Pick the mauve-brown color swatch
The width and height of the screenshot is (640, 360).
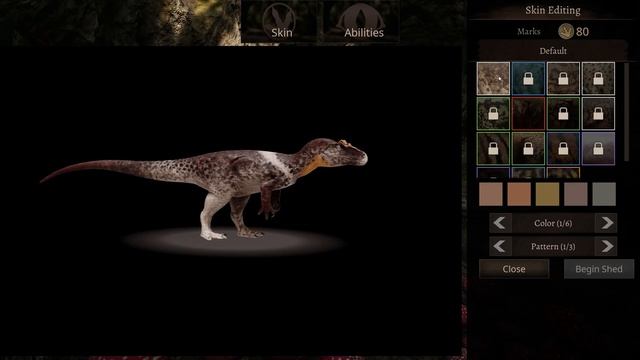(576, 194)
